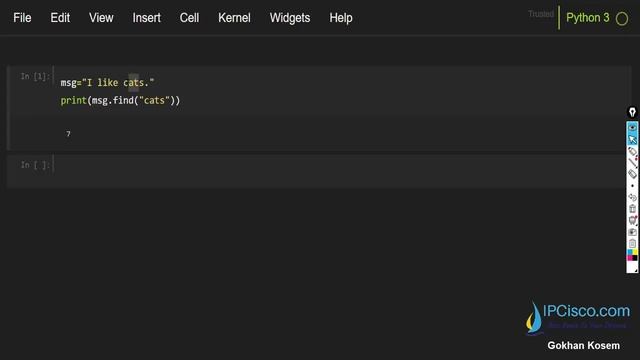Click the trash can clear icon
The height and width of the screenshot is (360, 640).
[x=632, y=209]
